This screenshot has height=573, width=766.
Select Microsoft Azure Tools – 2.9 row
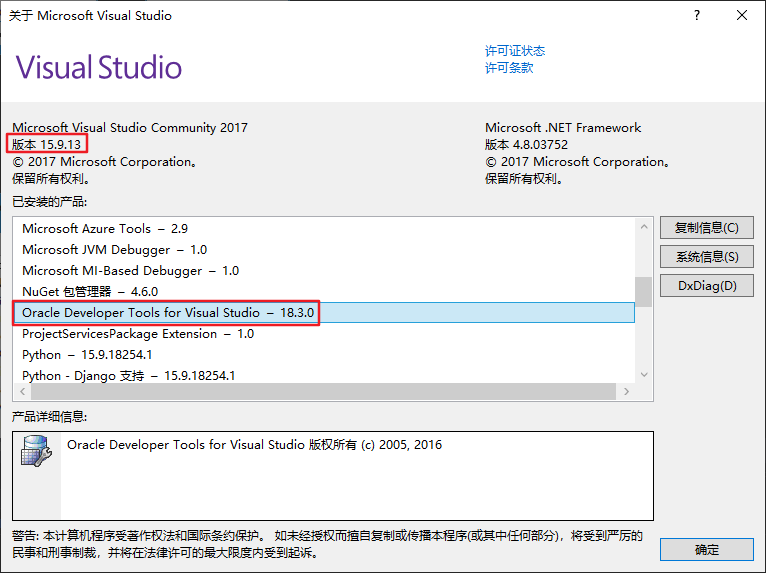324,229
